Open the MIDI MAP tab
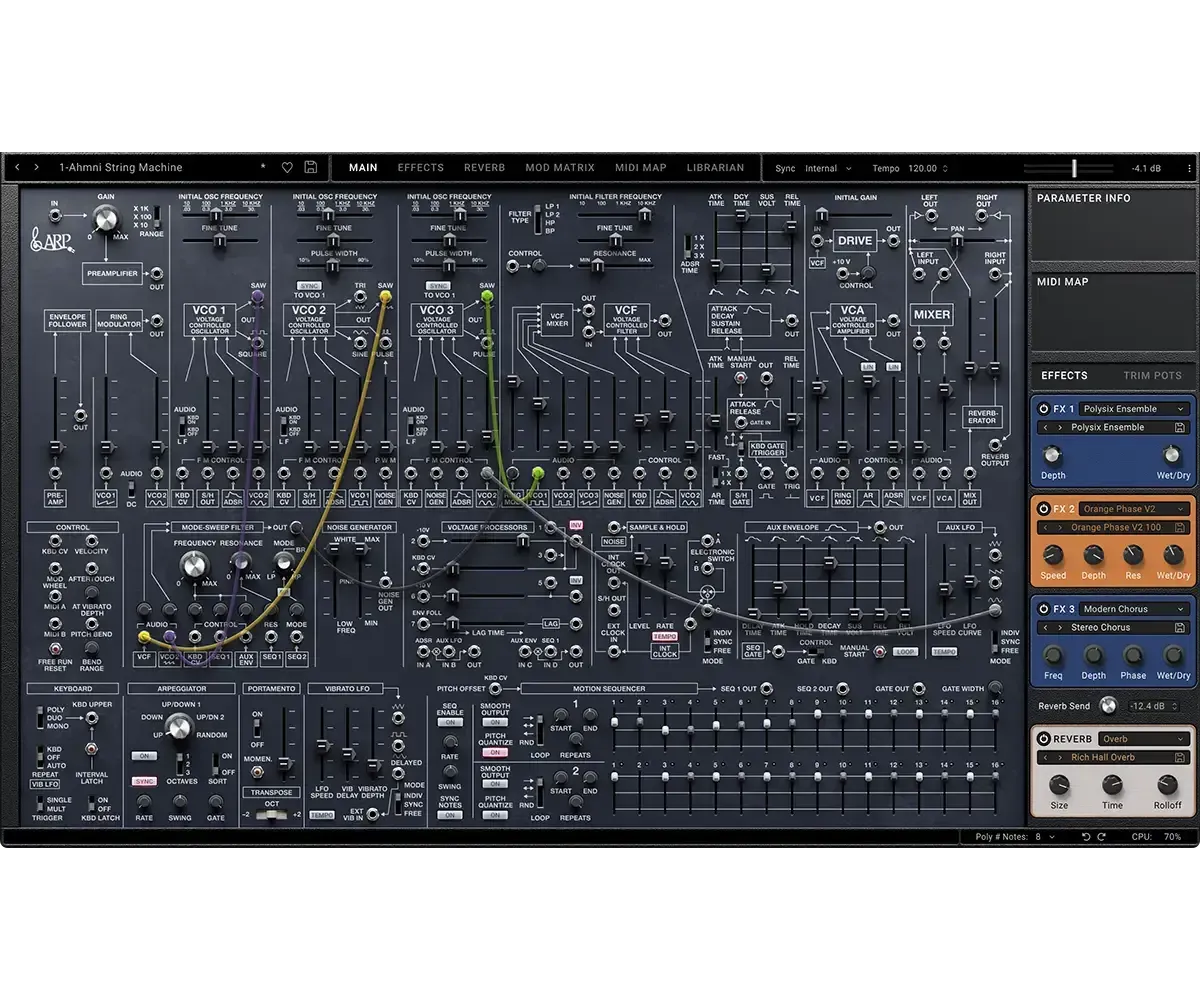The image size is (1200, 1000). tap(641, 168)
